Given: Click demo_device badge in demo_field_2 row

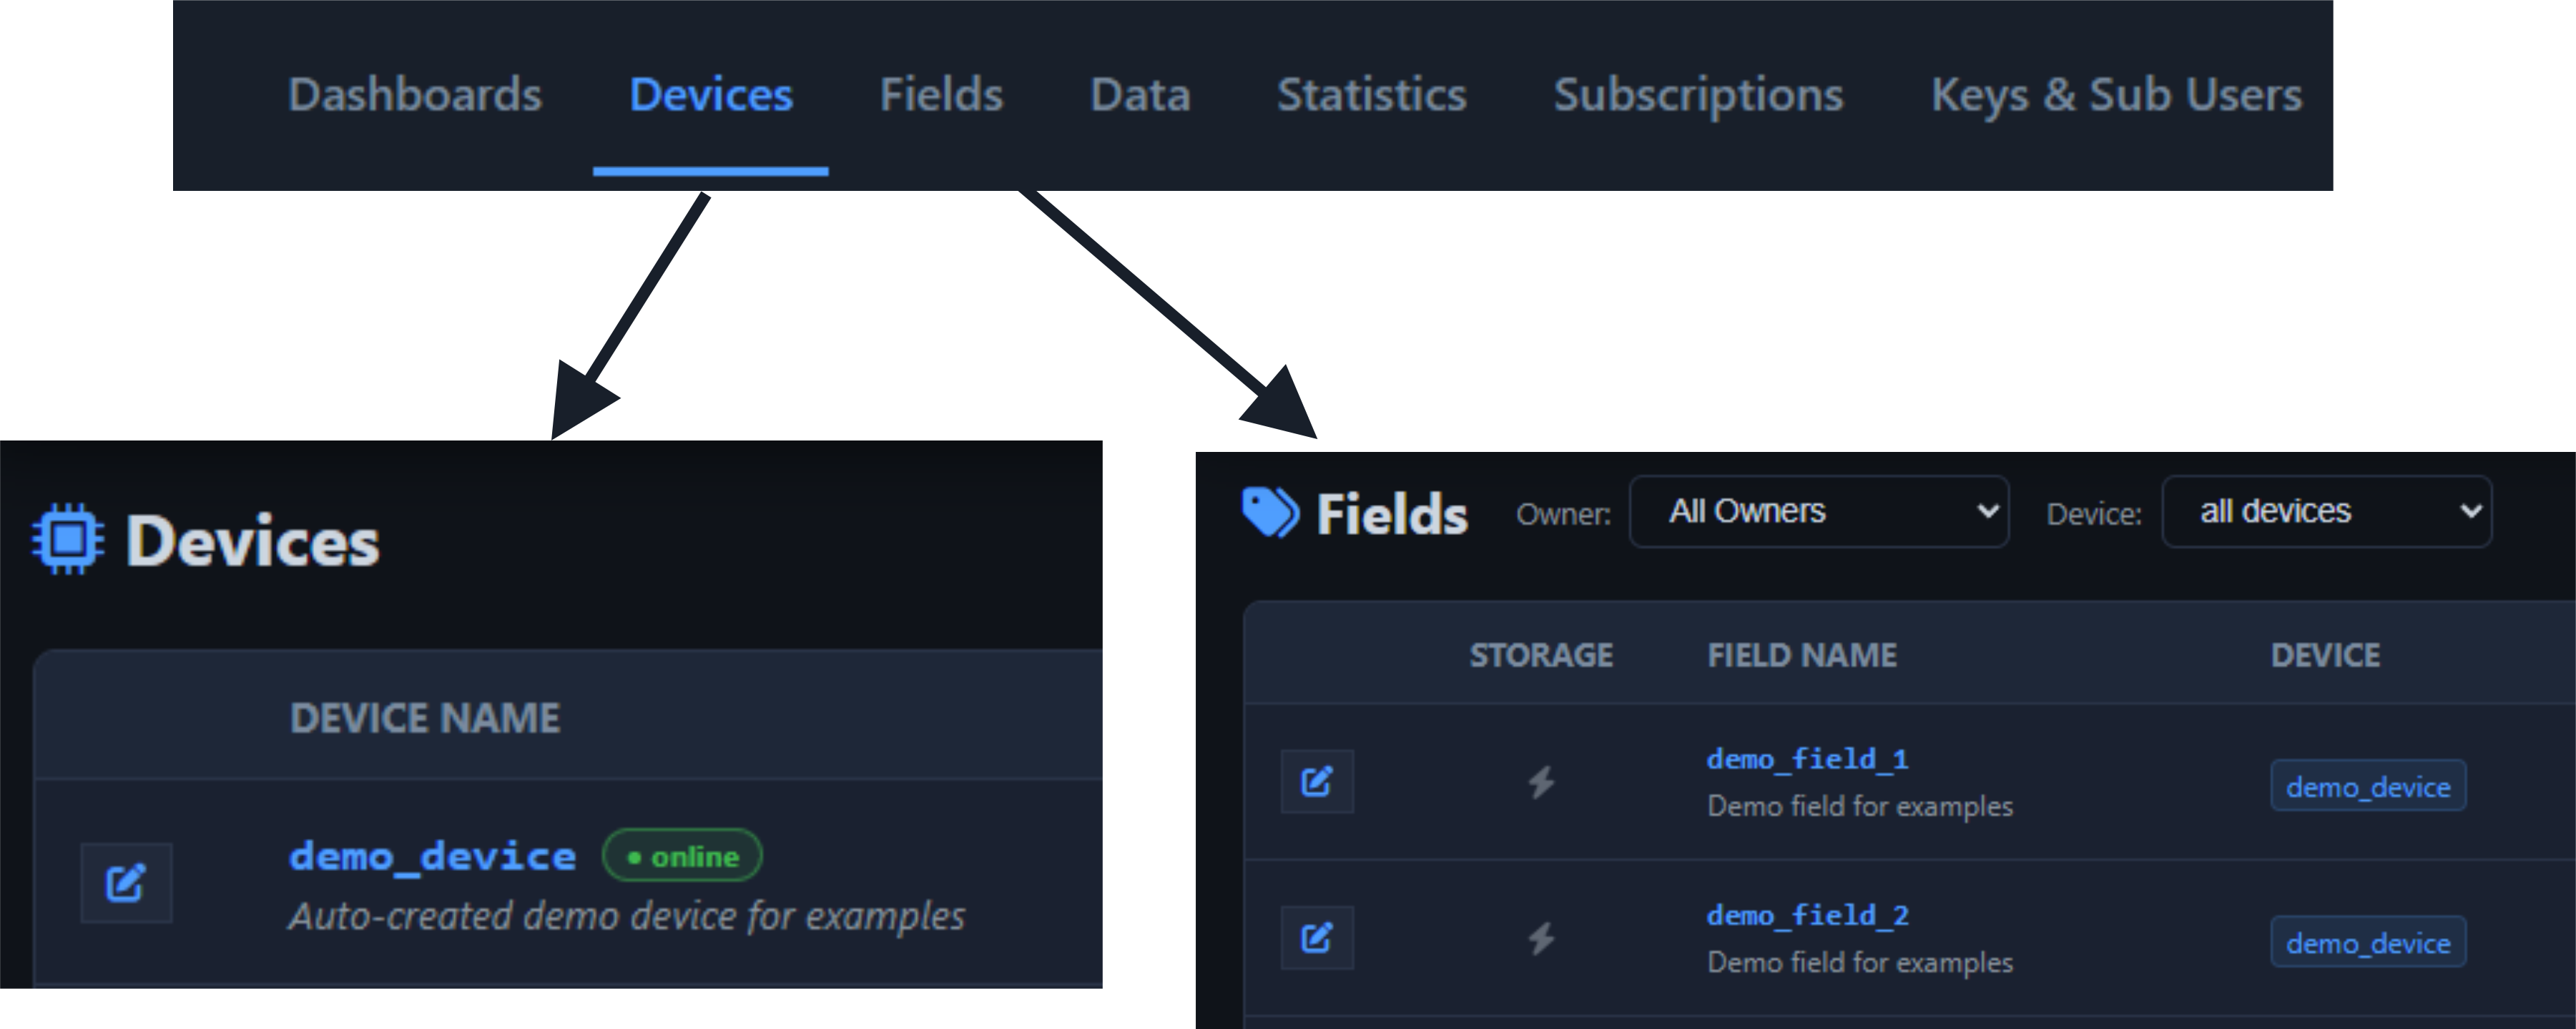Looking at the screenshot, I should [x=2368, y=942].
